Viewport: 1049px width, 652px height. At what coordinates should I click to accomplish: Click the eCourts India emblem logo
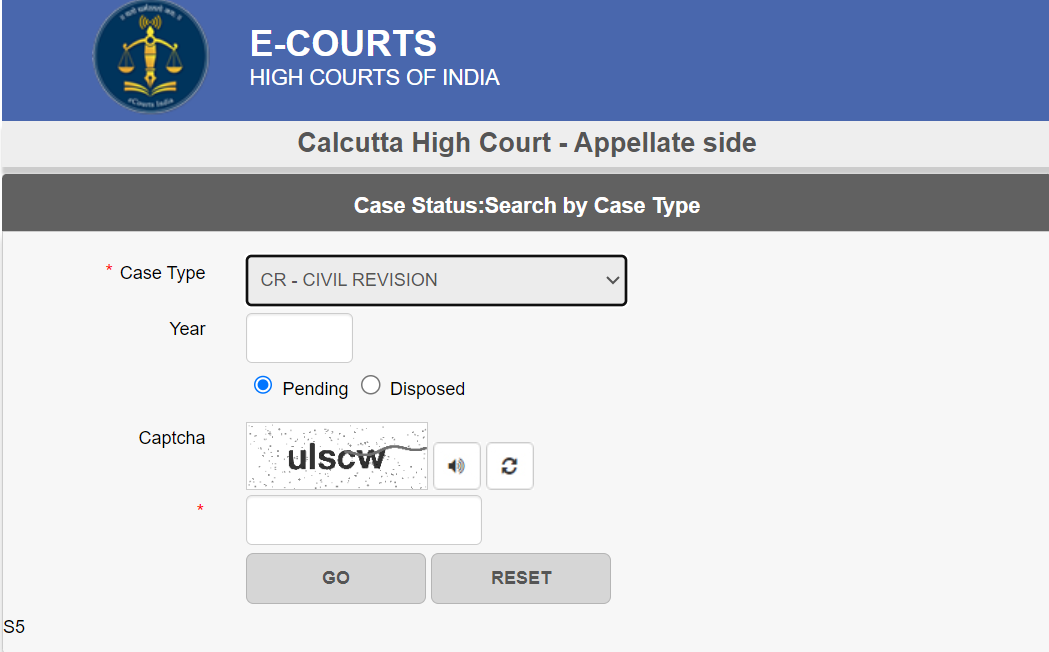(151, 56)
